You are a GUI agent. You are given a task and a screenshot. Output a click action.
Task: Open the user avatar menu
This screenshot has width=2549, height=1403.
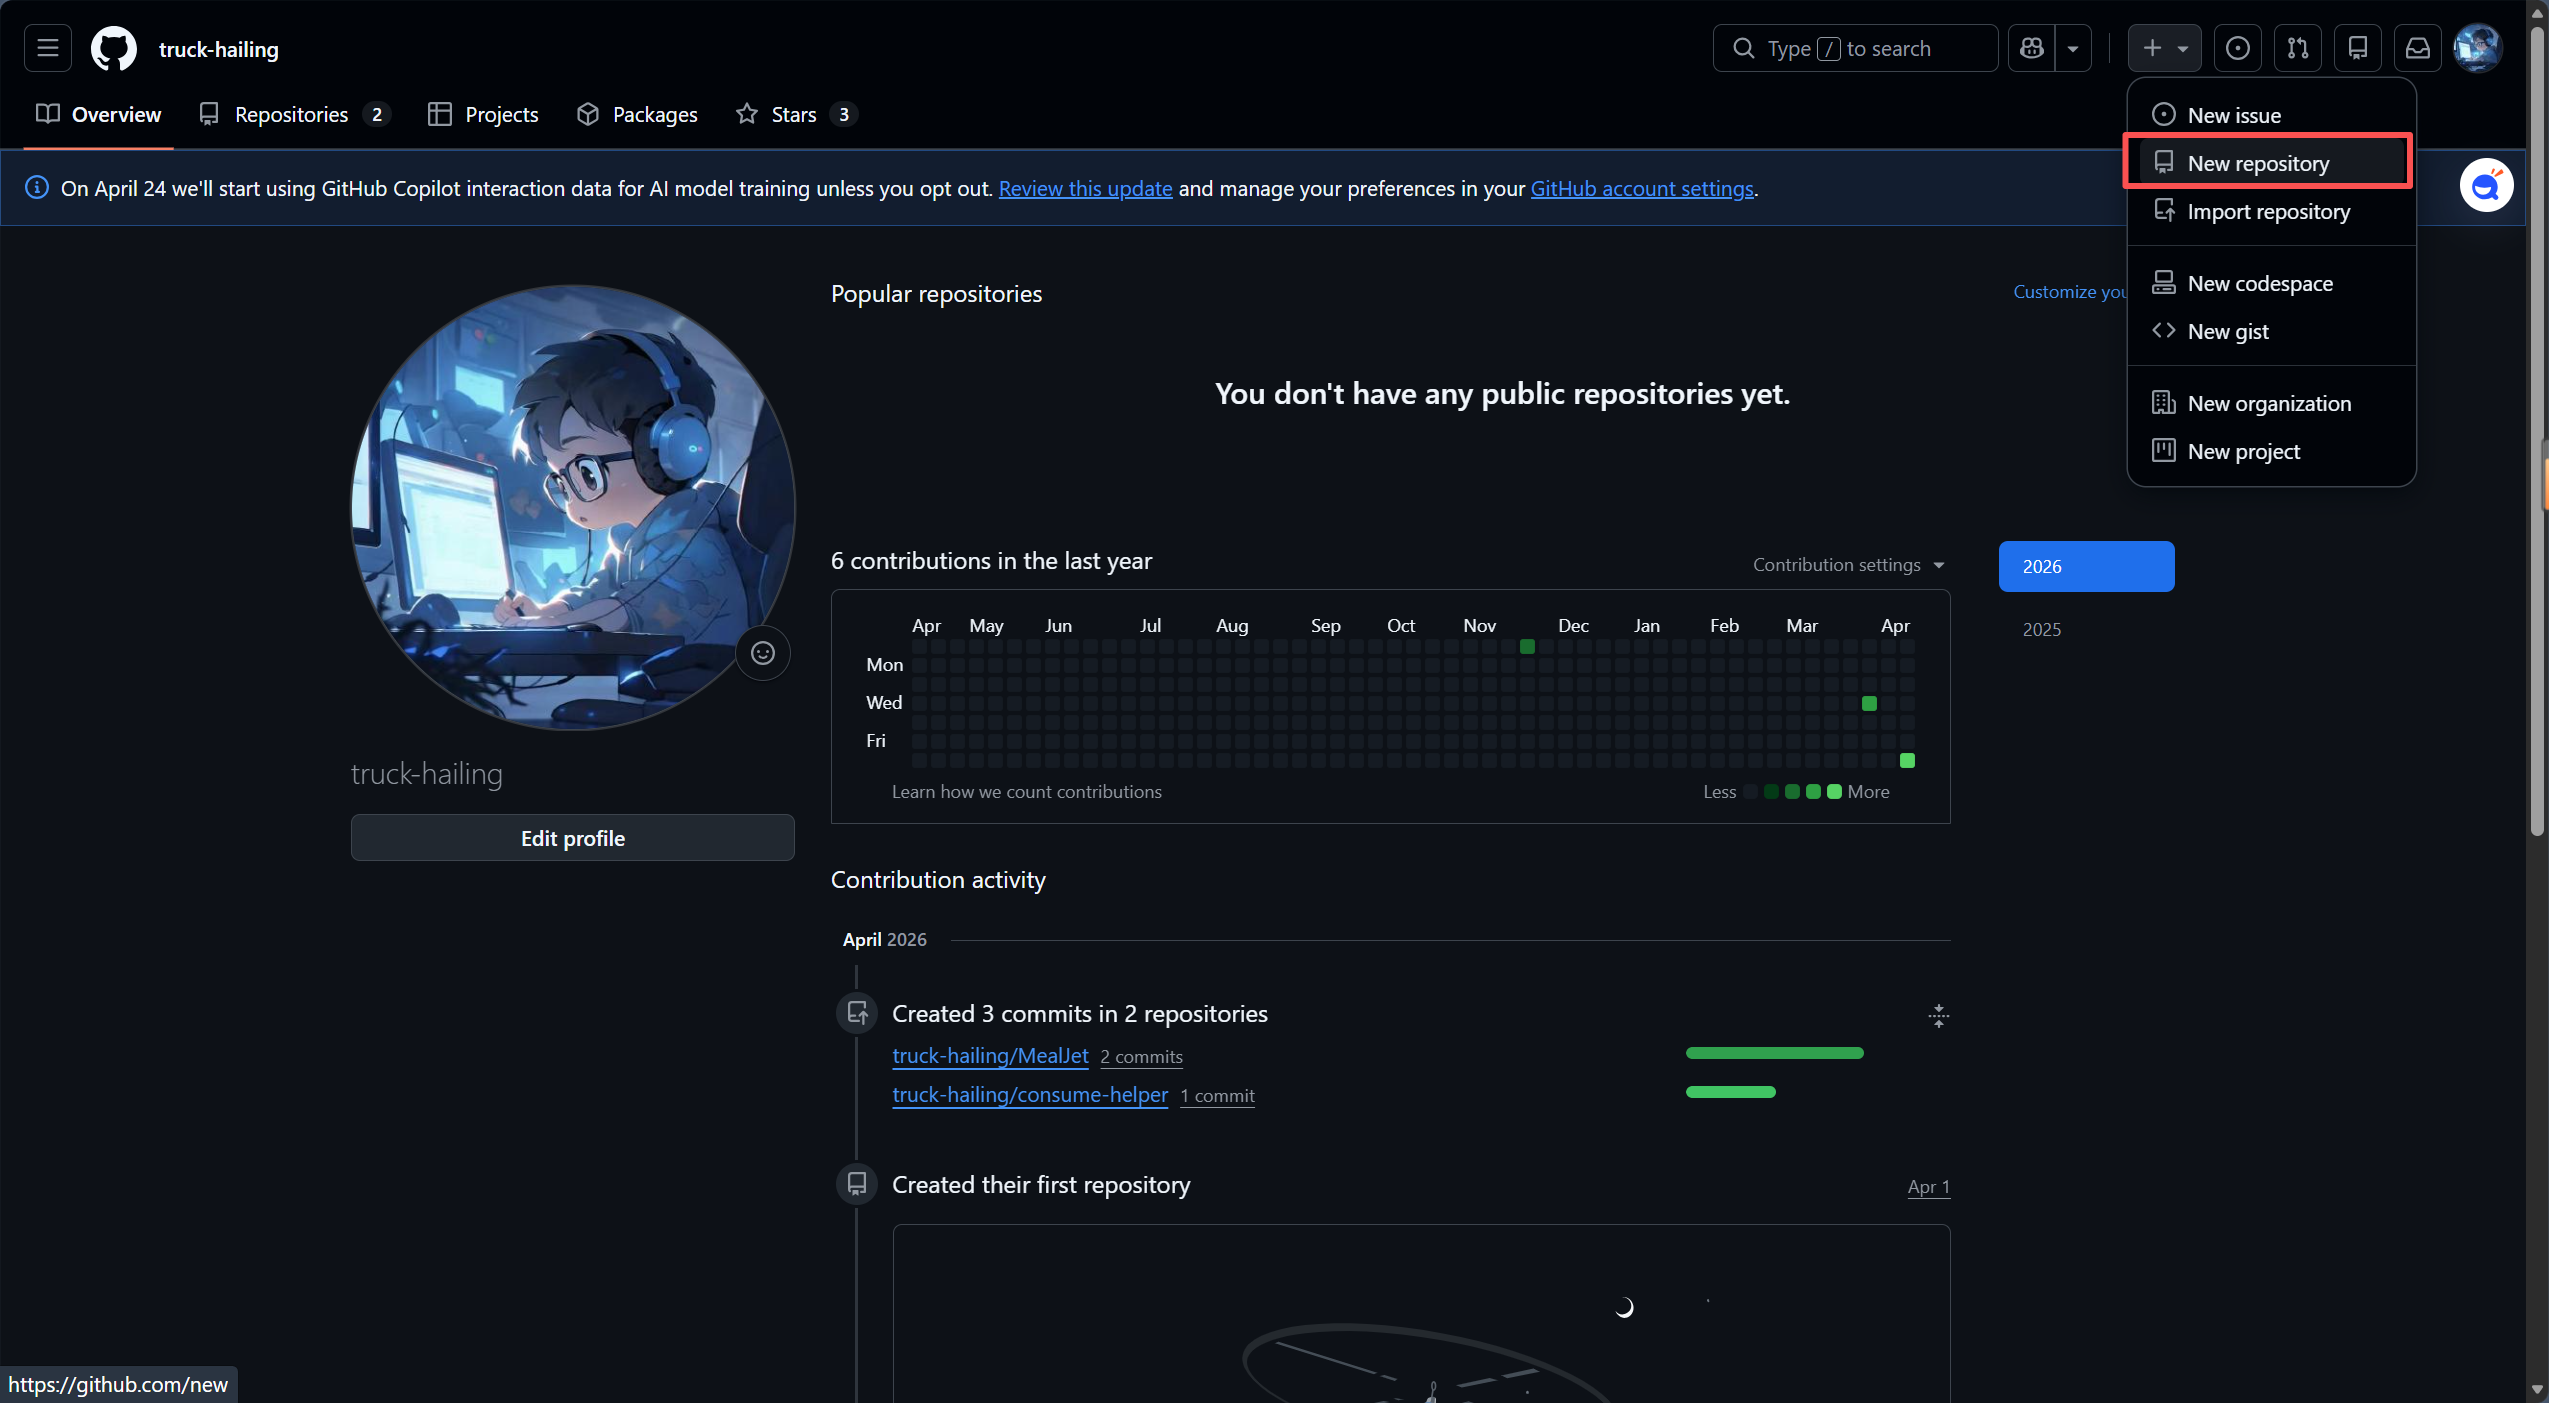(2477, 48)
